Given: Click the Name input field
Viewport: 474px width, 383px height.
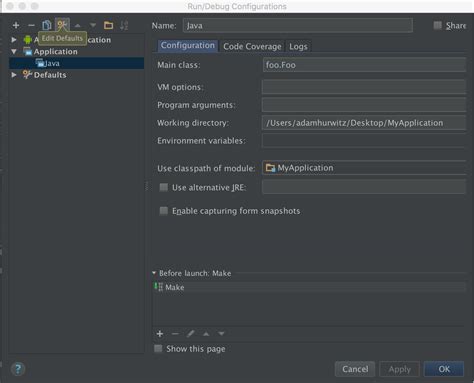Looking at the screenshot, I should click(x=298, y=25).
